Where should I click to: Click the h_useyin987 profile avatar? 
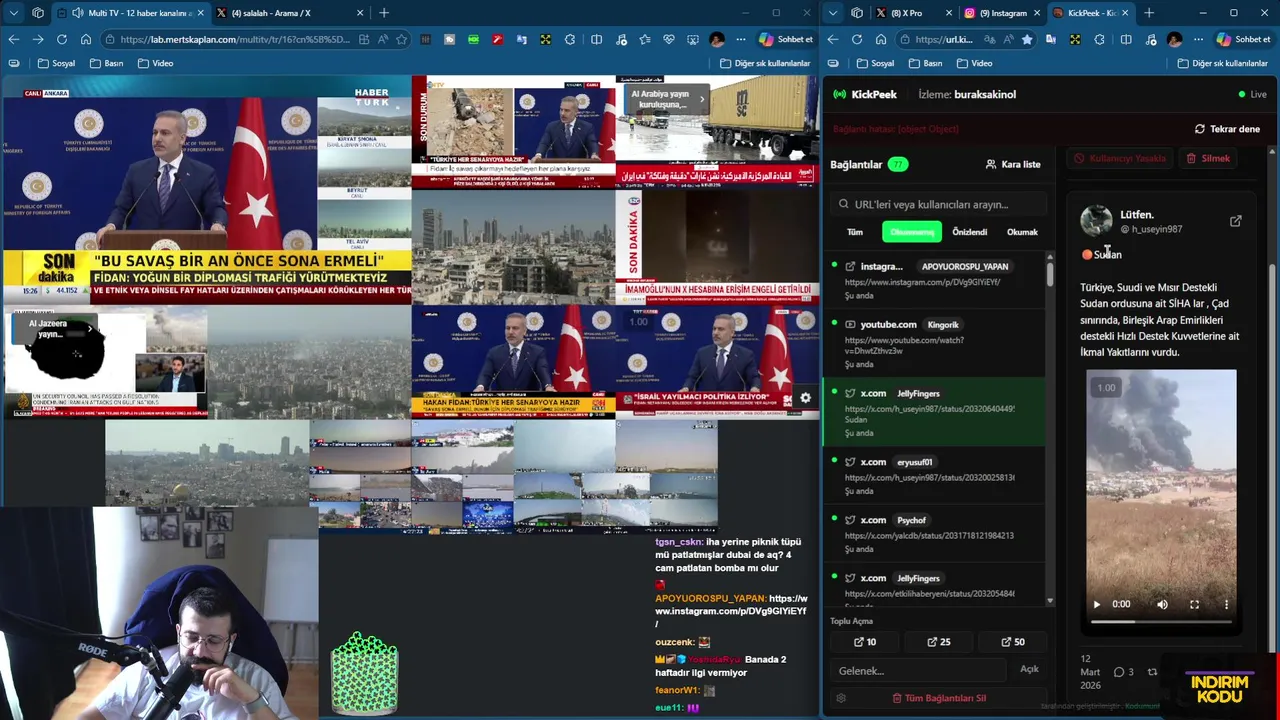(x=1096, y=220)
